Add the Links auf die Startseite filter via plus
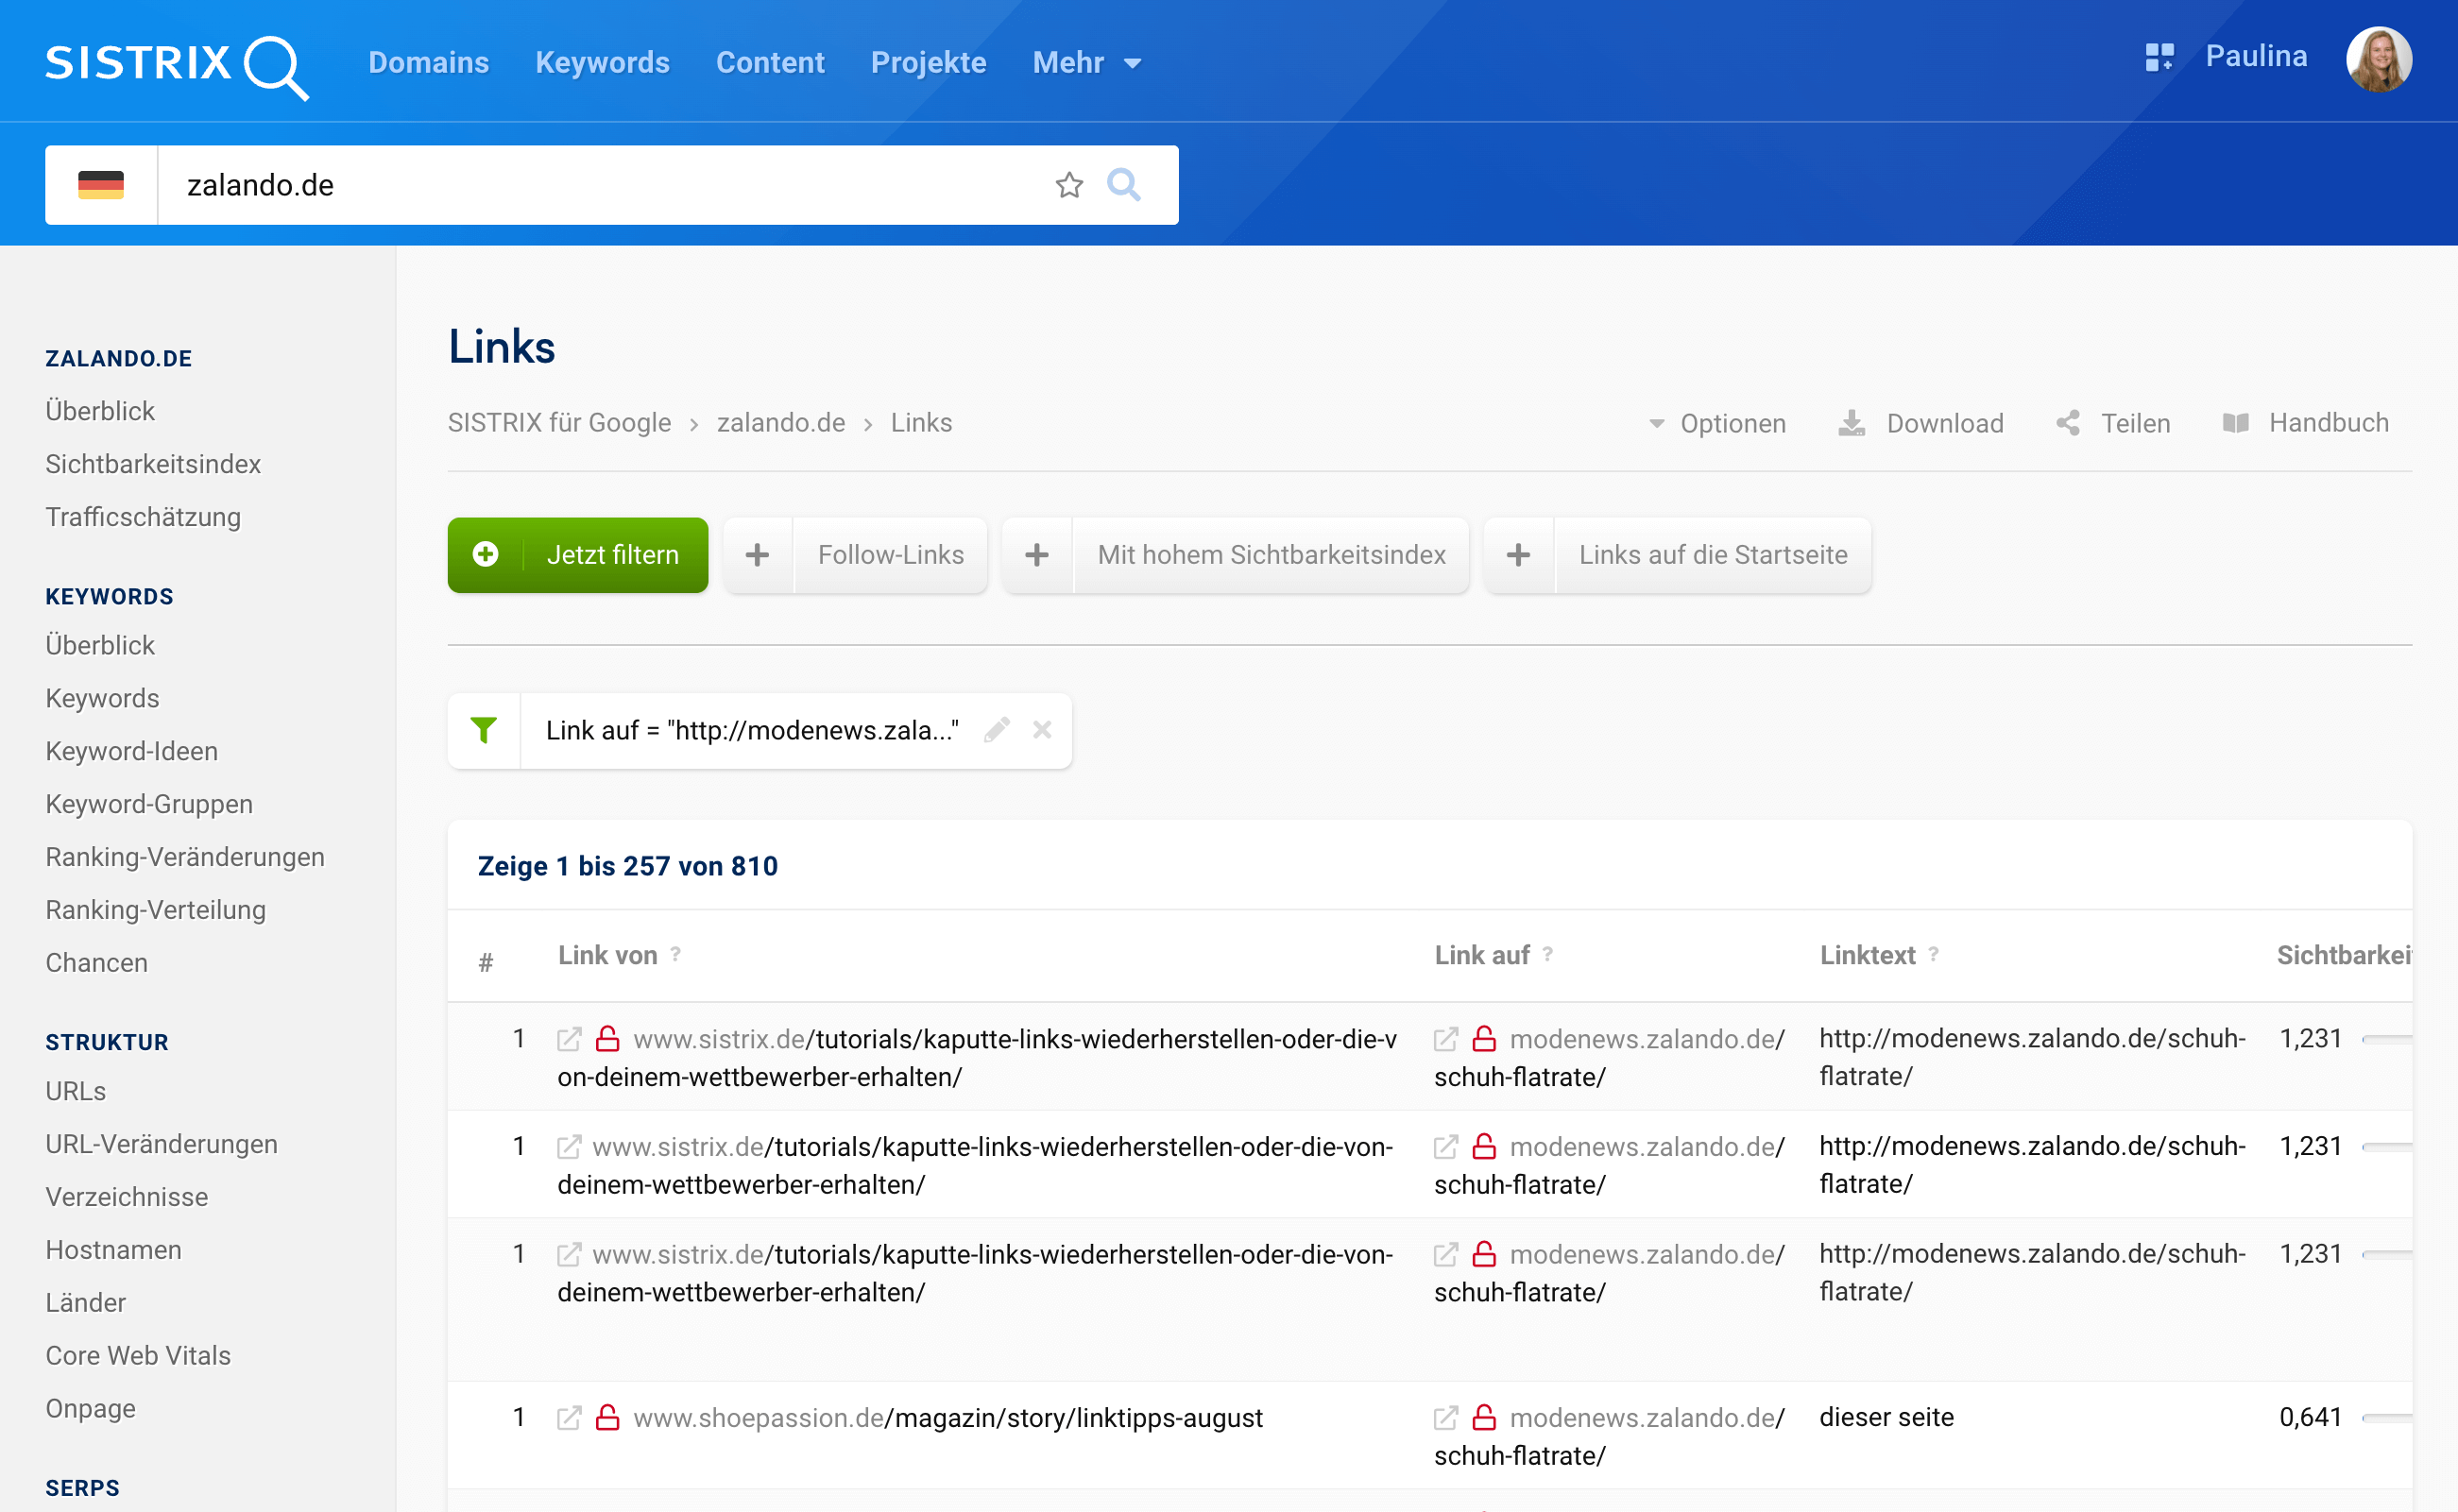Image resolution: width=2458 pixels, height=1512 pixels. coord(1519,555)
